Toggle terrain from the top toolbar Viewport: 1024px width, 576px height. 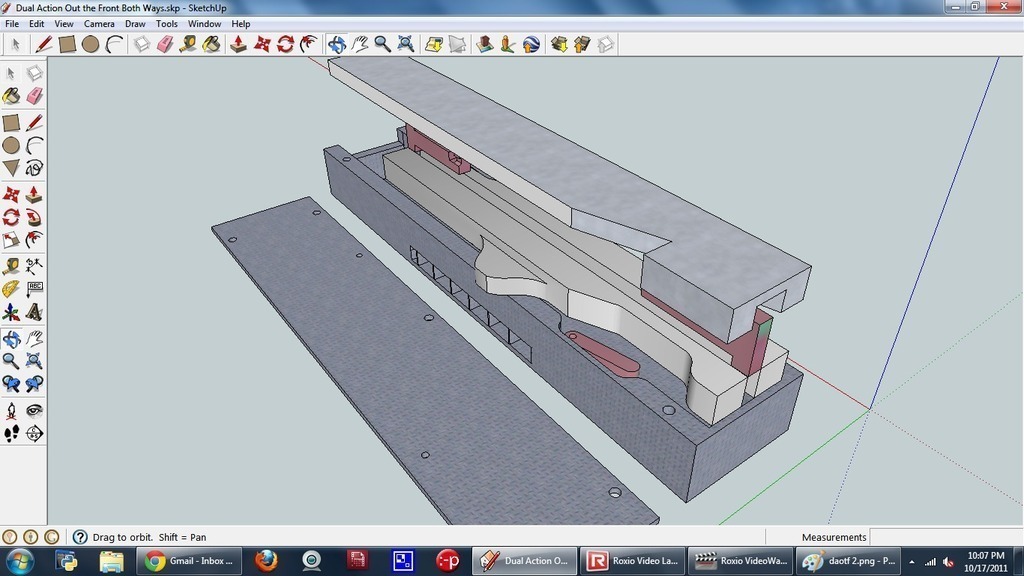tap(458, 44)
